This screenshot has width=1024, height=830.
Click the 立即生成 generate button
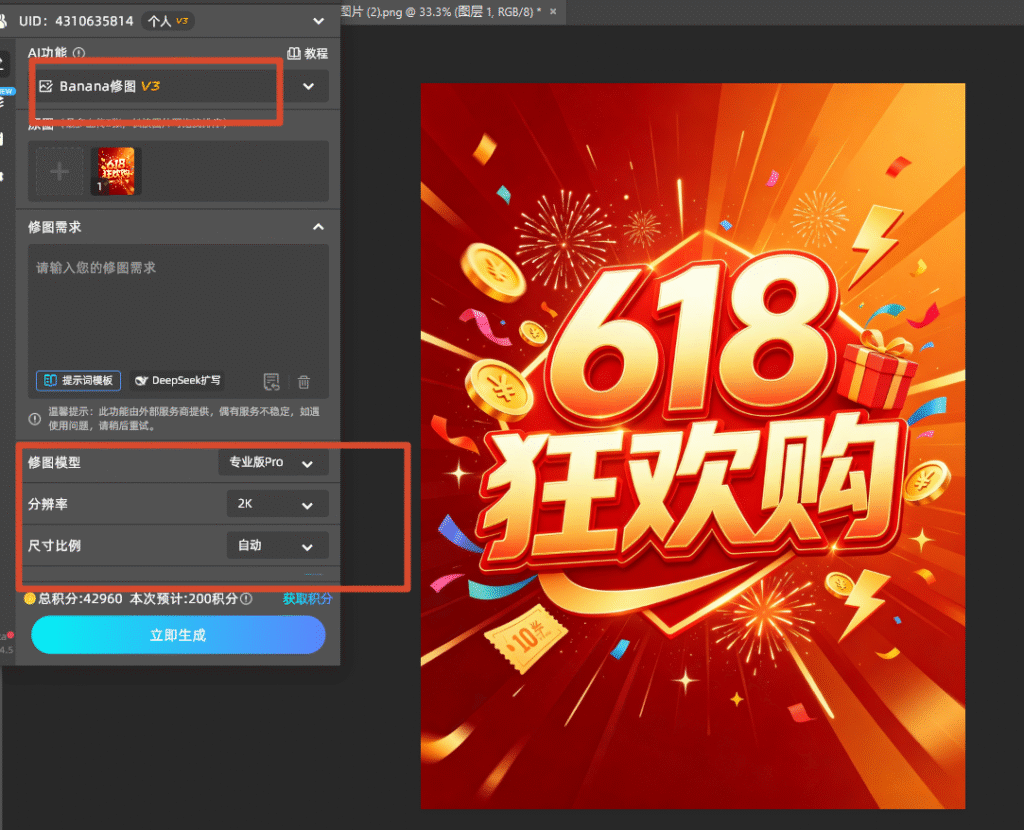(178, 635)
